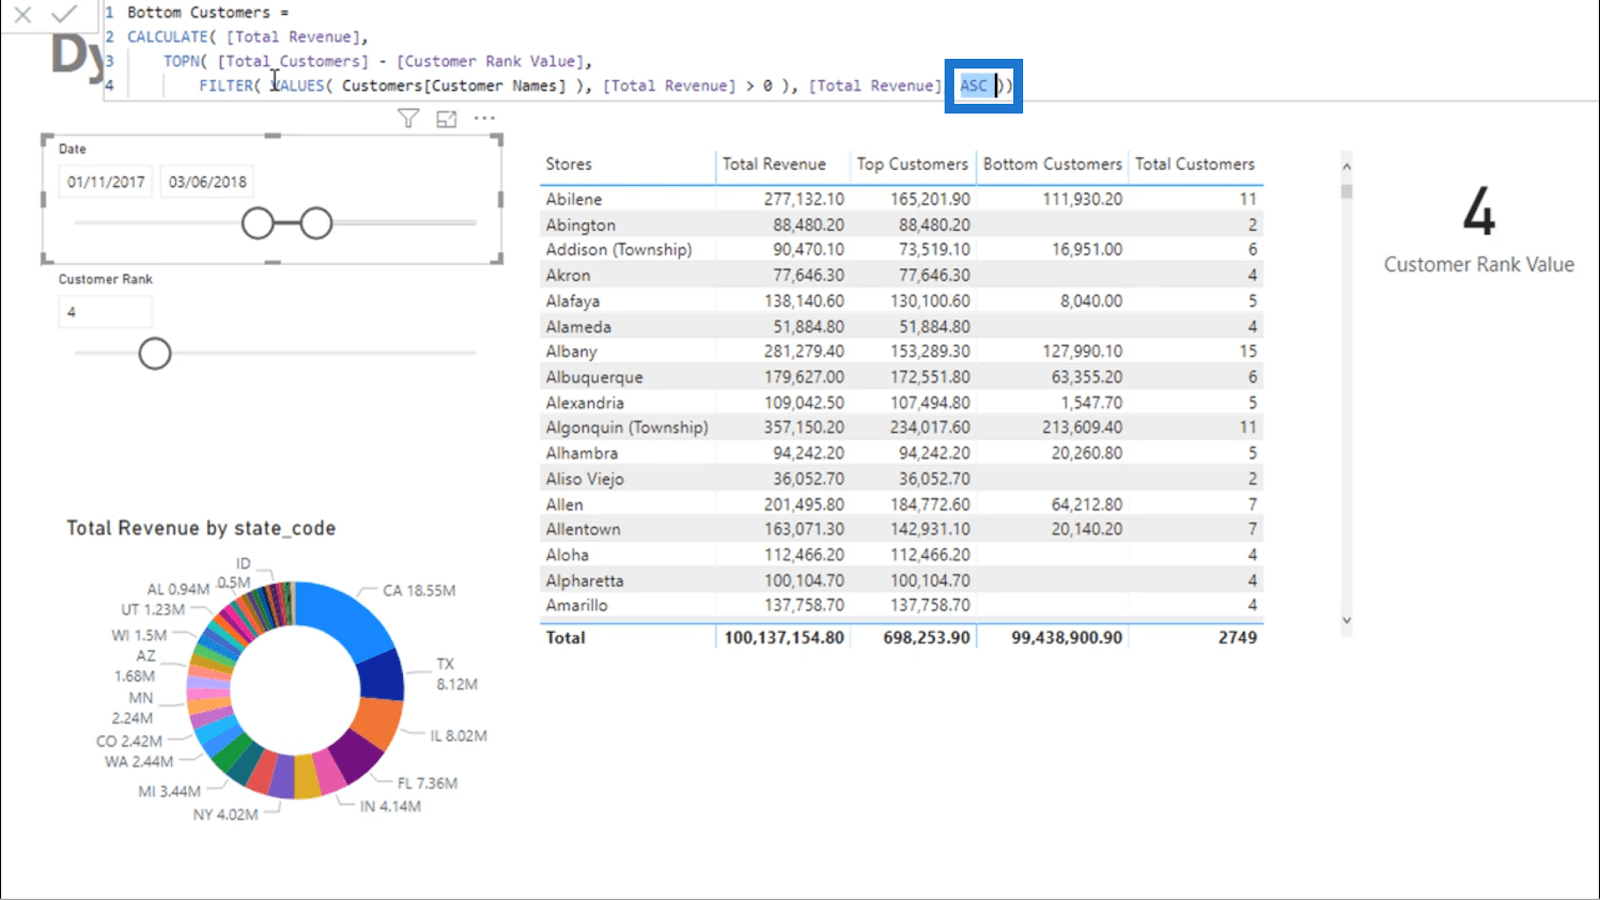Click the total Top Customers value 698,253.90
Viewport: 1600px width, 900px height.
(926, 637)
